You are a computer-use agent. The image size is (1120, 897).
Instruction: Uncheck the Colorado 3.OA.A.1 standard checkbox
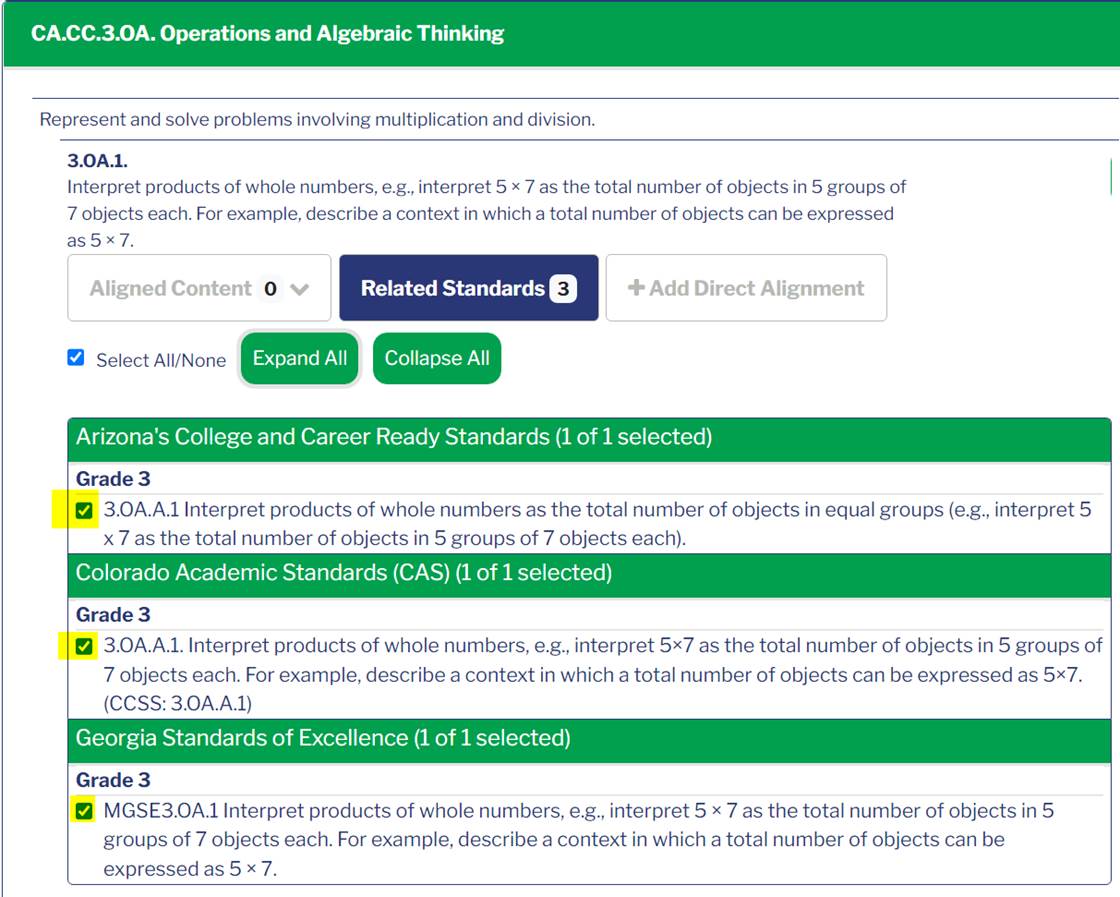[x=84, y=646]
